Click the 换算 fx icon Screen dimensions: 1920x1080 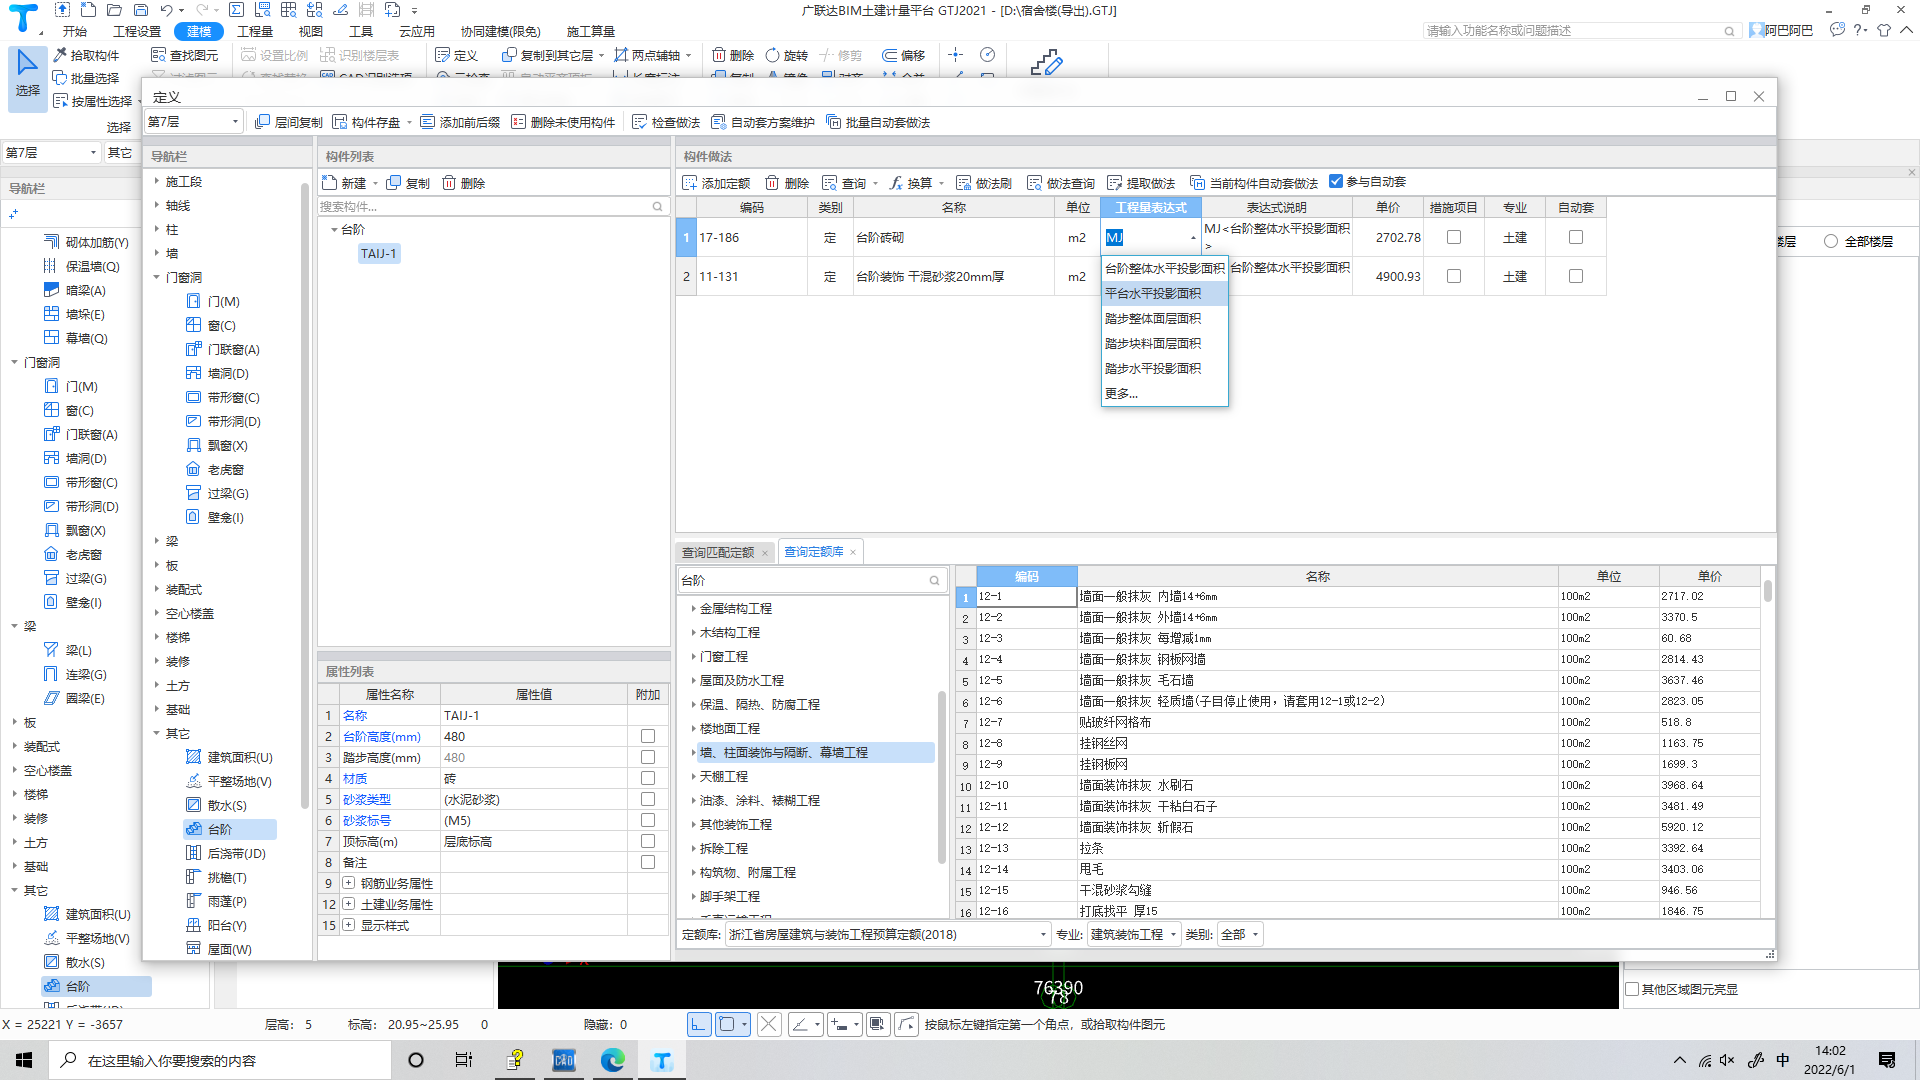[x=896, y=183]
